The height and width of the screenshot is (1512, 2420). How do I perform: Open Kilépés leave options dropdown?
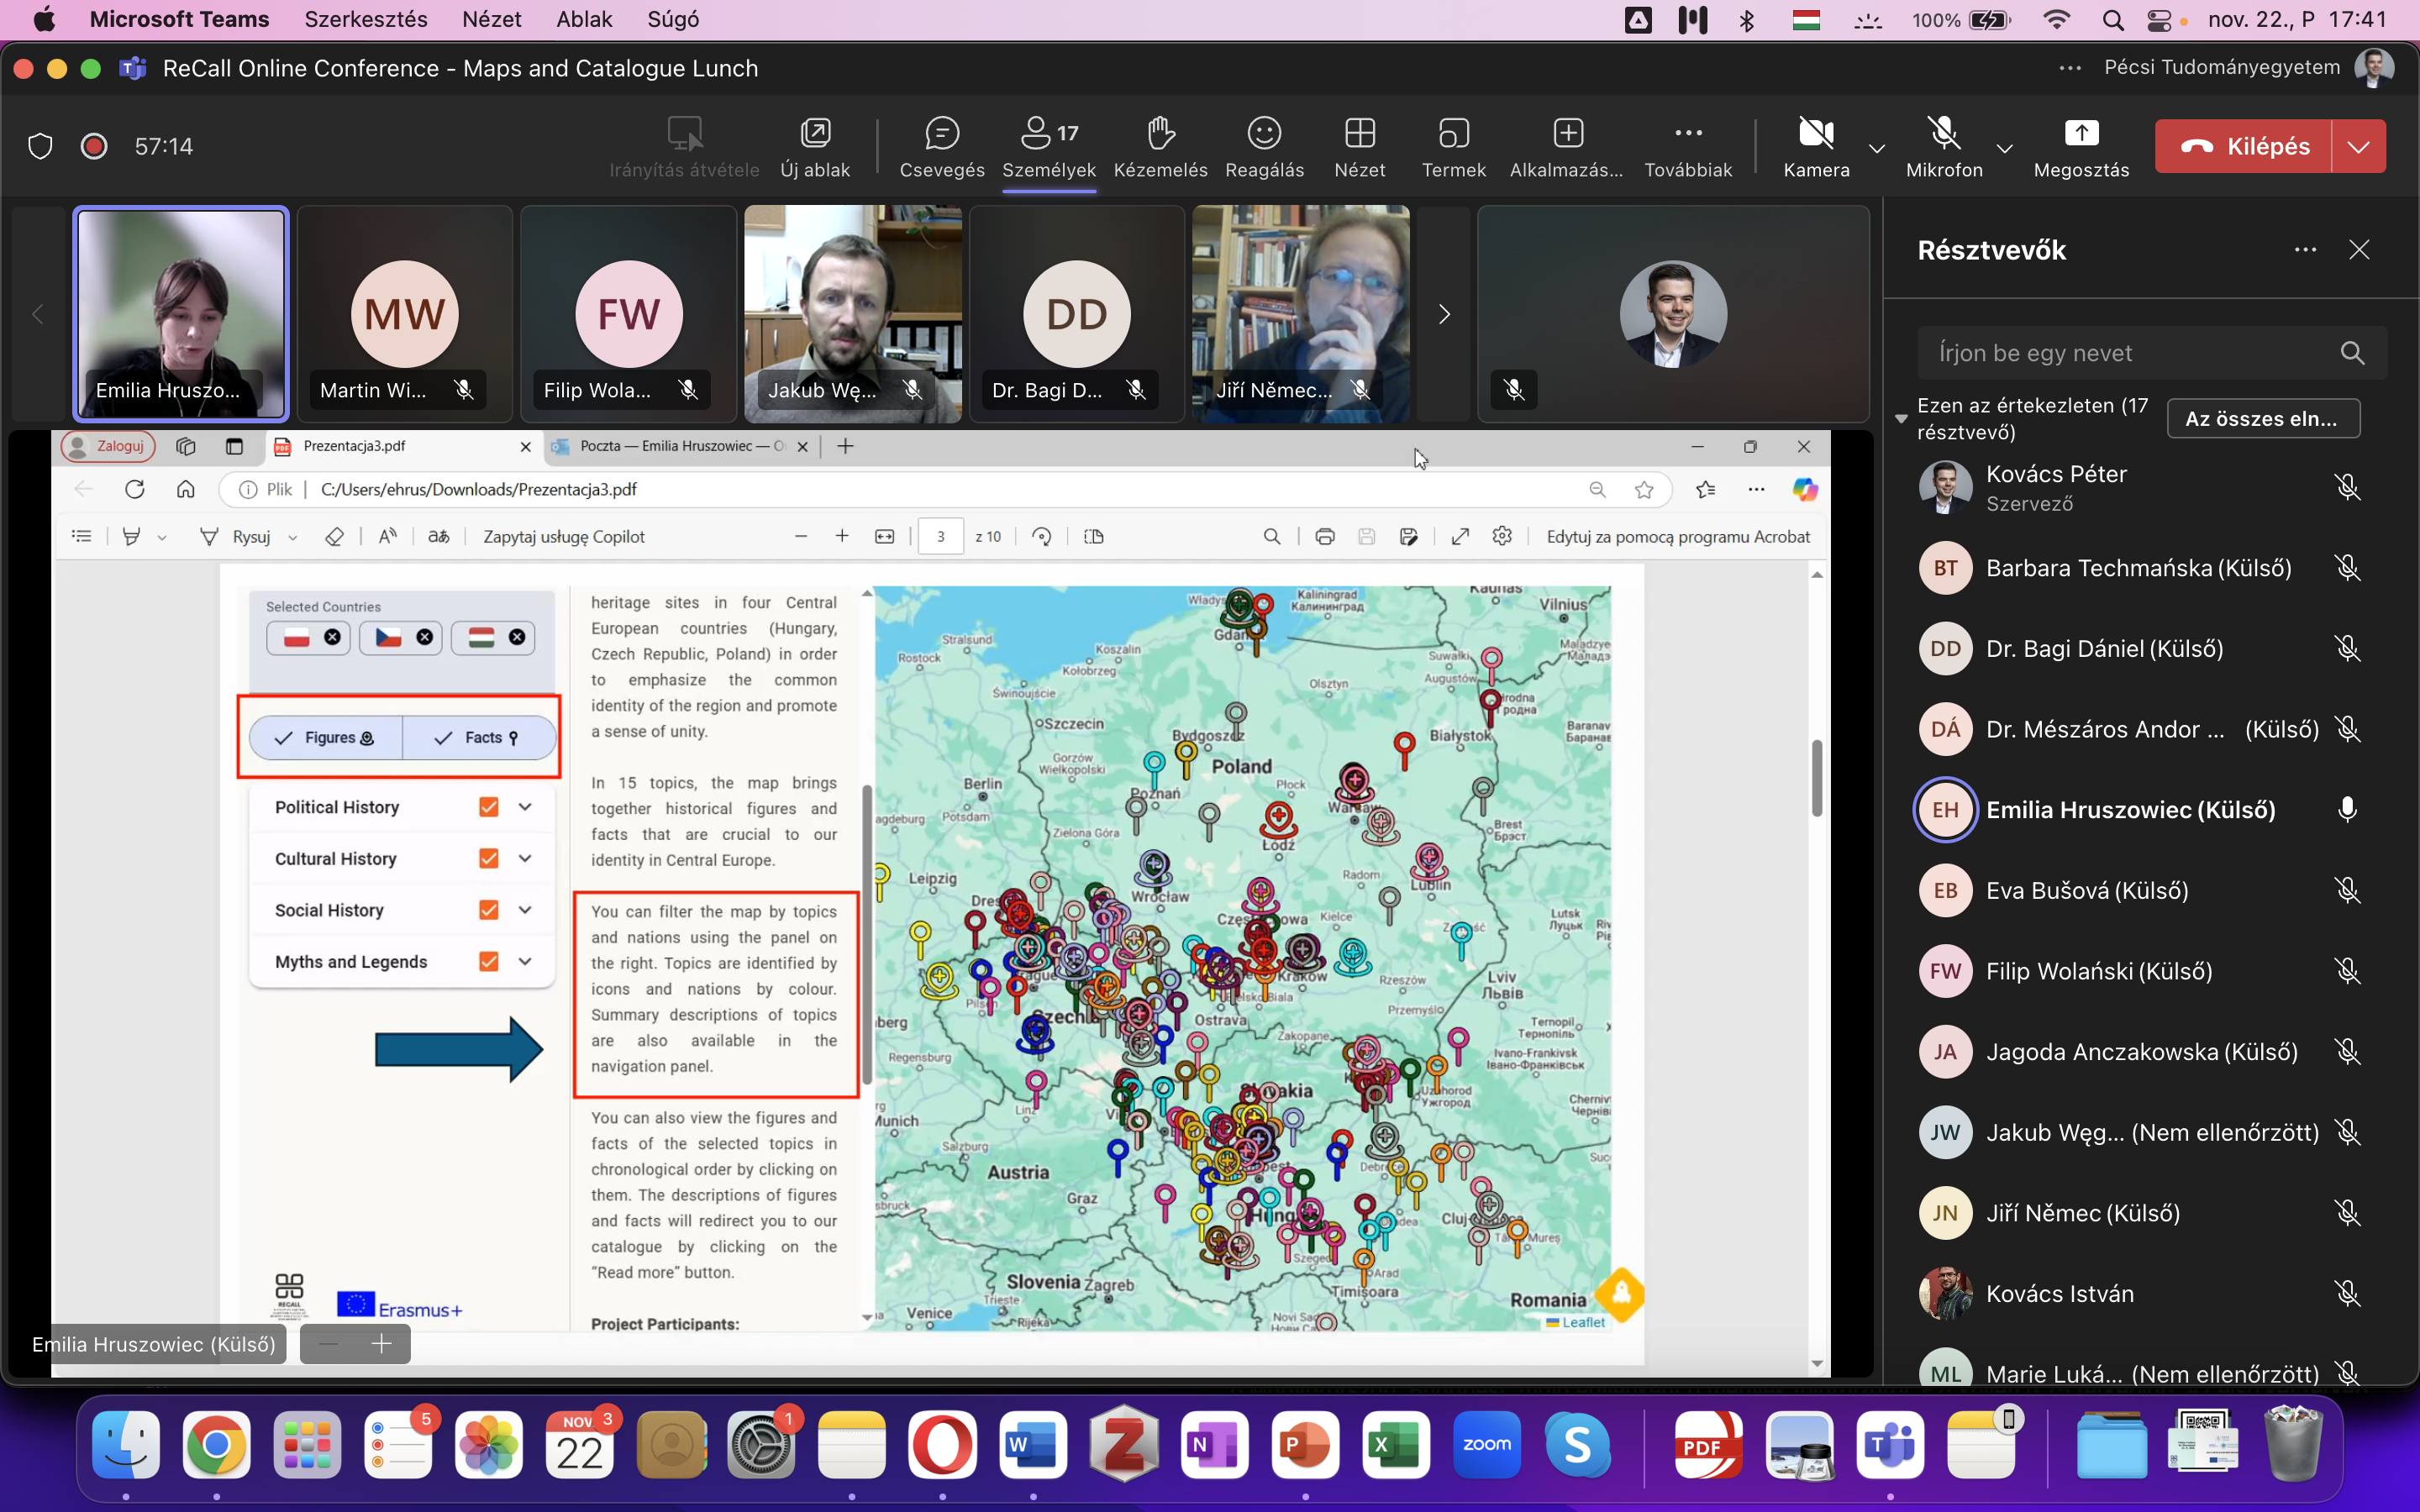(2358, 147)
